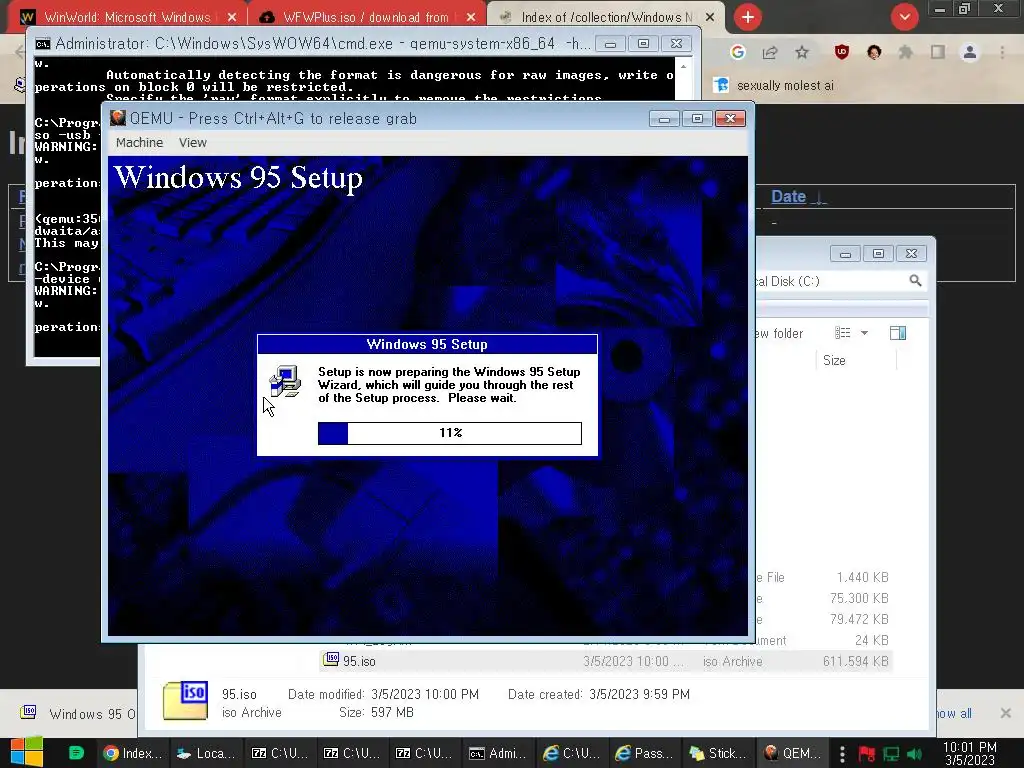Open the uBlock Origin extension
1024x768 pixels.
pyautogui.click(x=842, y=52)
